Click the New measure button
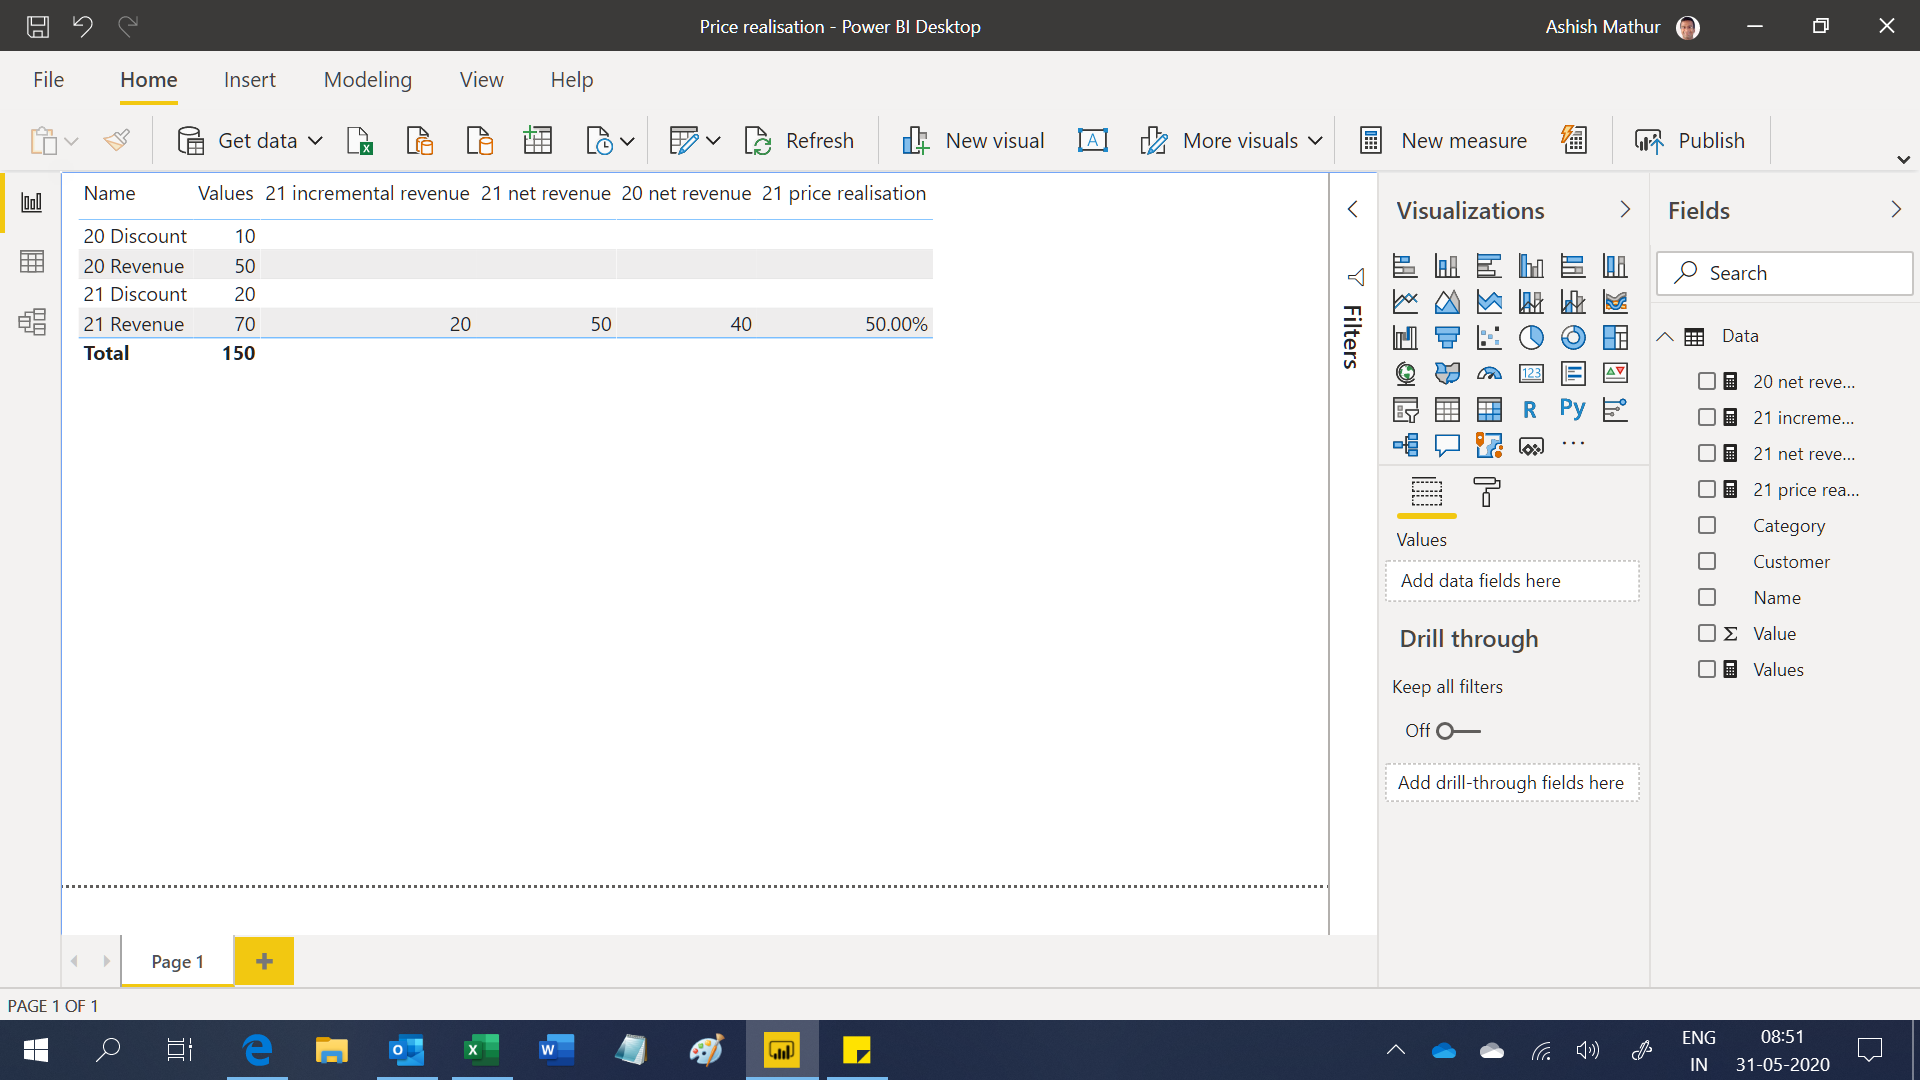The height and width of the screenshot is (1080, 1920). point(1443,141)
